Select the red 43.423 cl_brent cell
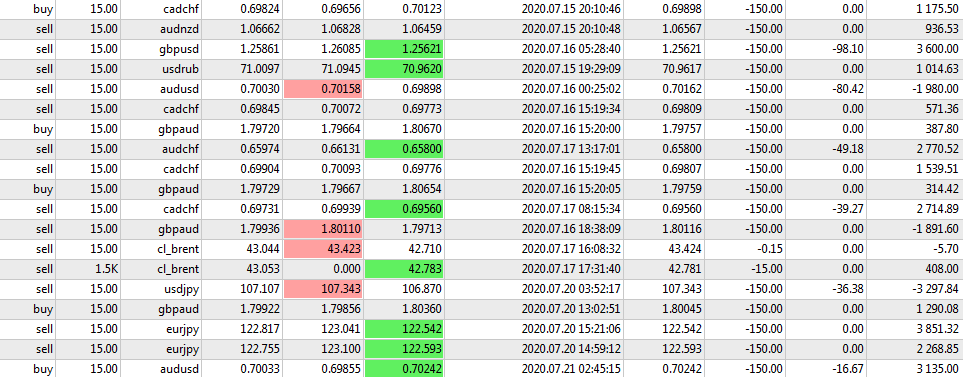Screen dimensions: 963x377 point(323,249)
